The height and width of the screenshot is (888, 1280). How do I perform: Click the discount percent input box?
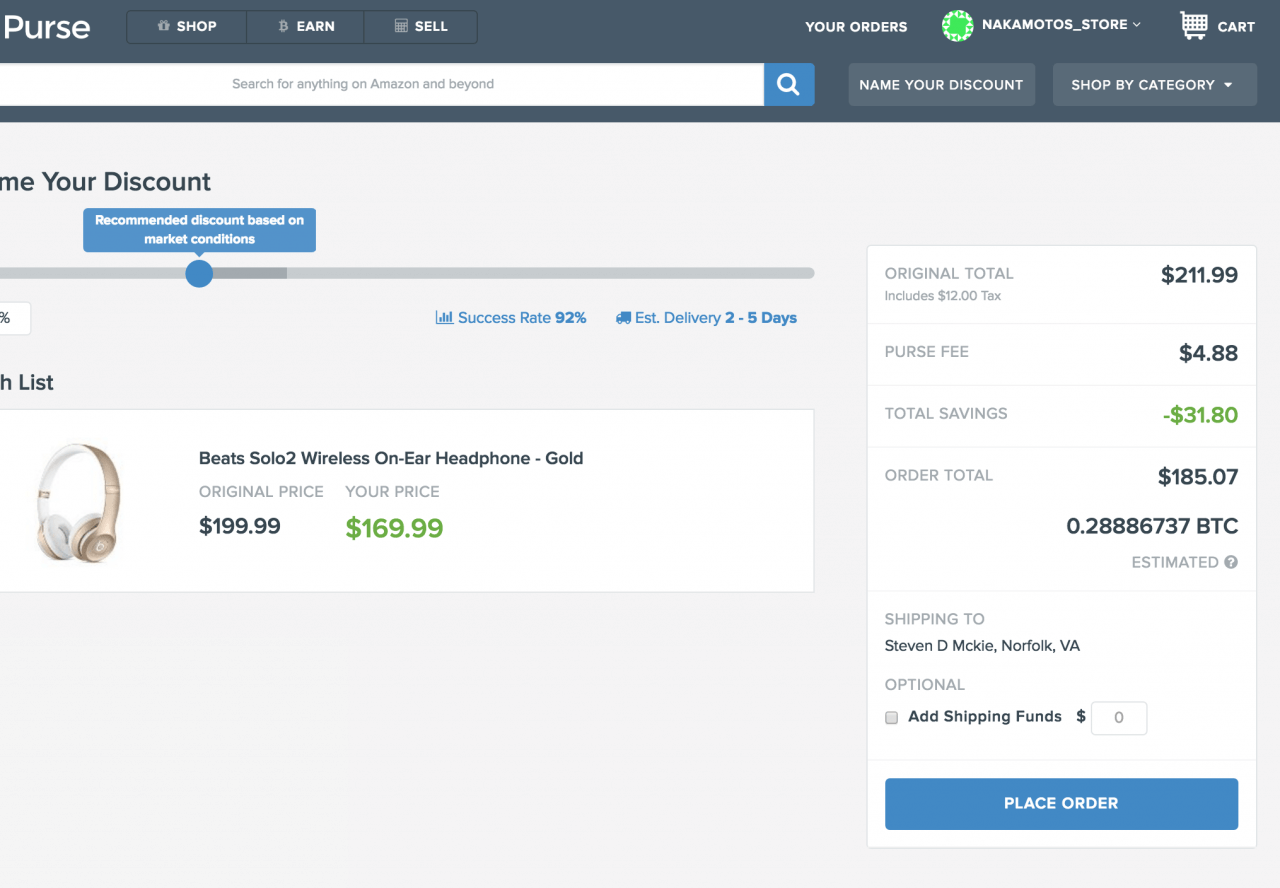tap(14, 318)
